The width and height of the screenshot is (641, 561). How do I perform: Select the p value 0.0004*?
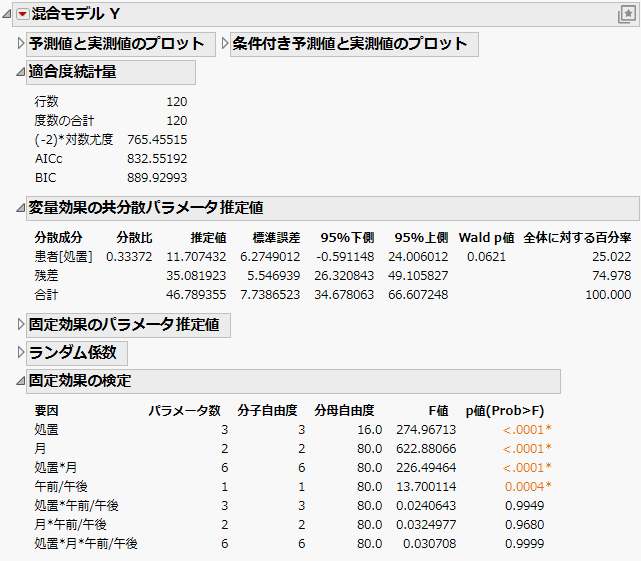[528, 487]
